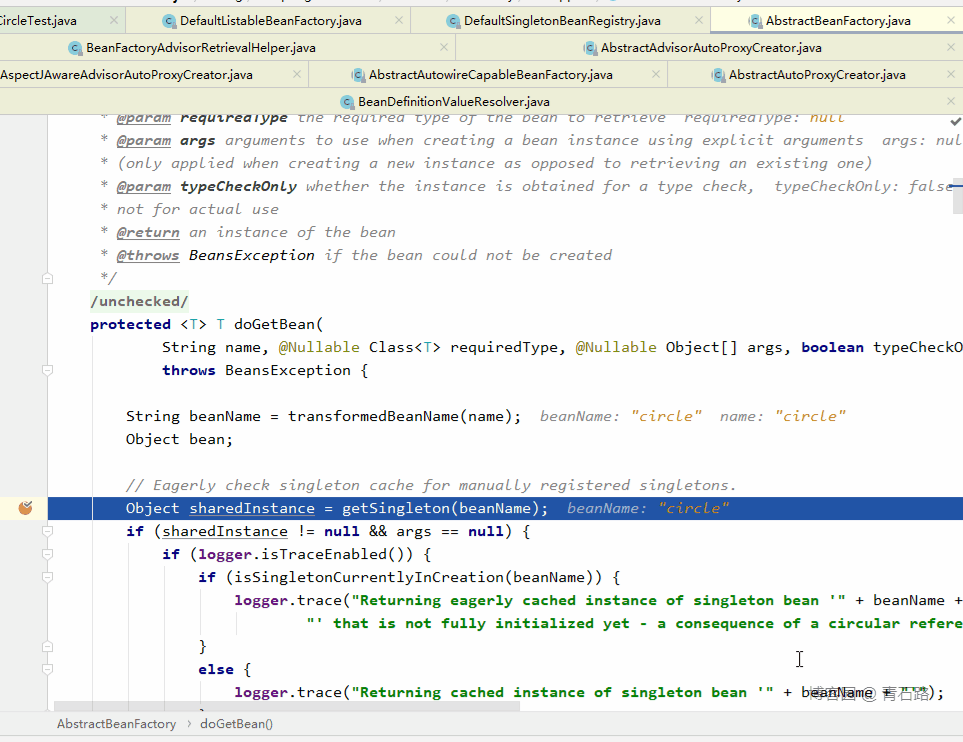Open the AbstractAdvisorAutoProxyCreator.java tab
This screenshot has width=963, height=742.
(x=711, y=48)
